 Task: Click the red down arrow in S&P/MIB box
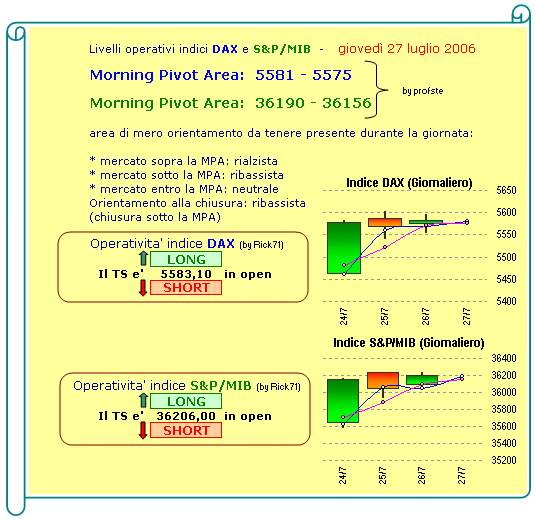click(x=143, y=430)
